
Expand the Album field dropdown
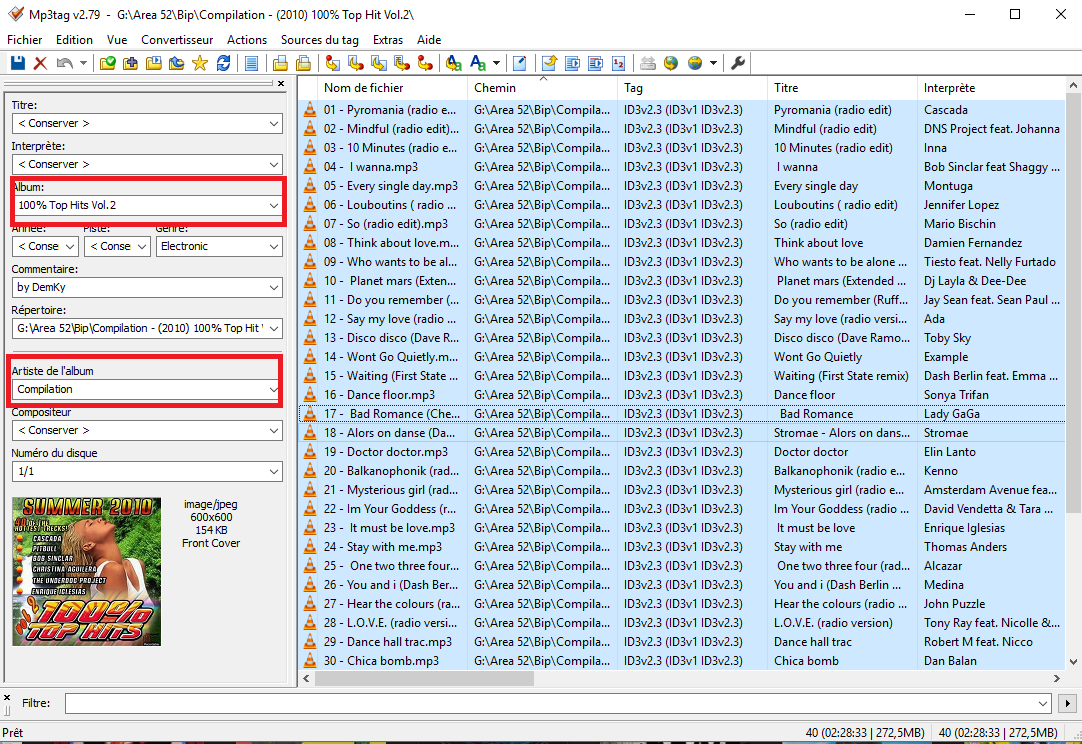[274, 205]
